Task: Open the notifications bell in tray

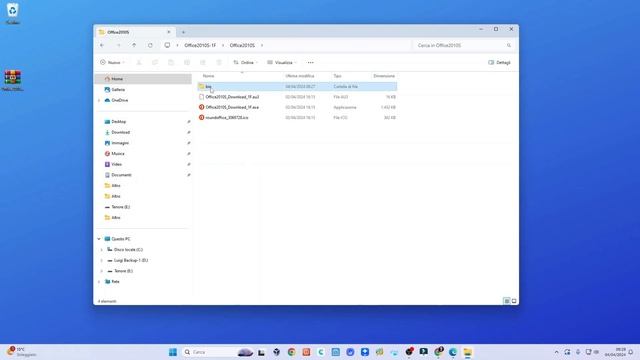Action: point(631,352)
